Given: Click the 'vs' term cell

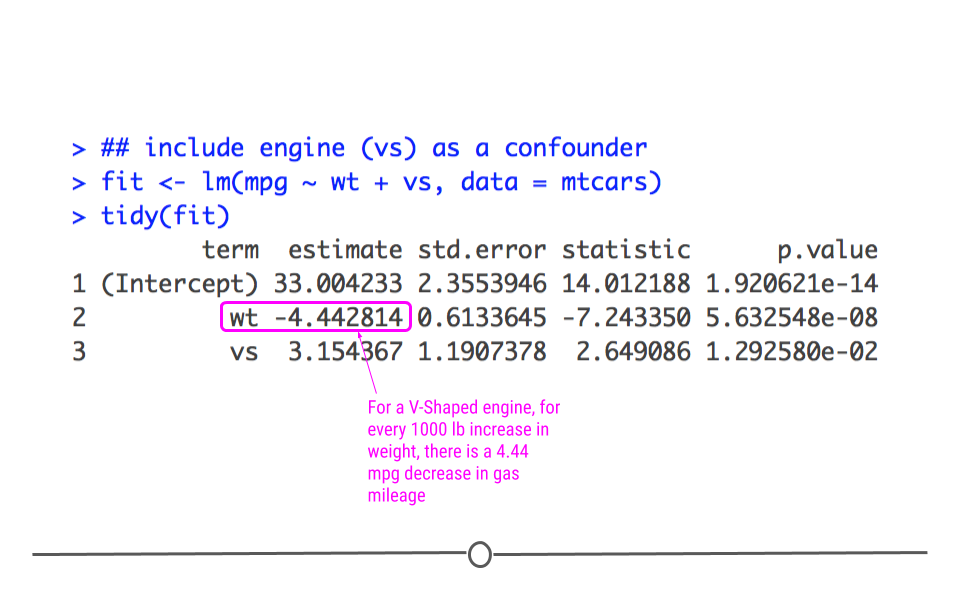Looking at the screenshot, I should click(244, 353).
